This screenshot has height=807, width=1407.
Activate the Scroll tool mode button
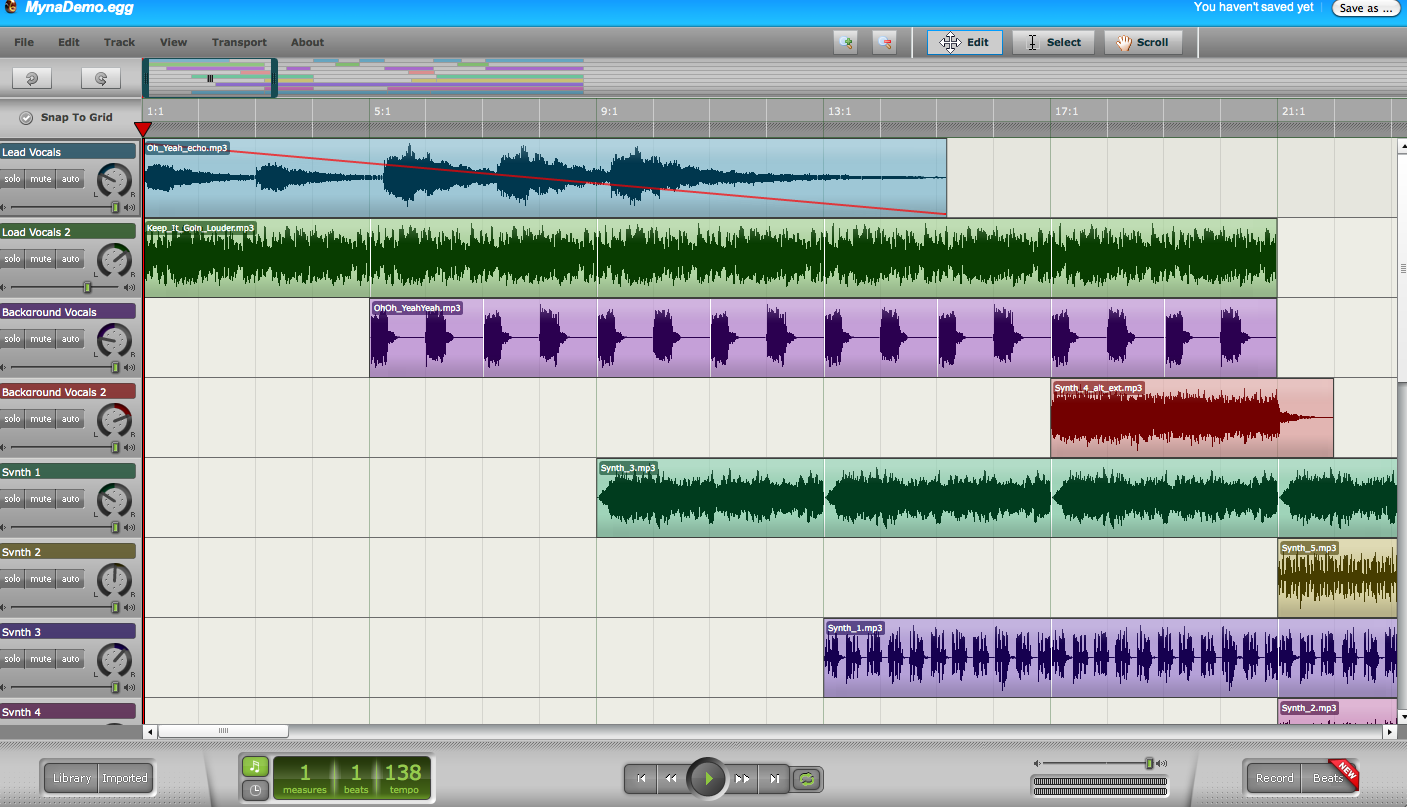coord(1143,42)
